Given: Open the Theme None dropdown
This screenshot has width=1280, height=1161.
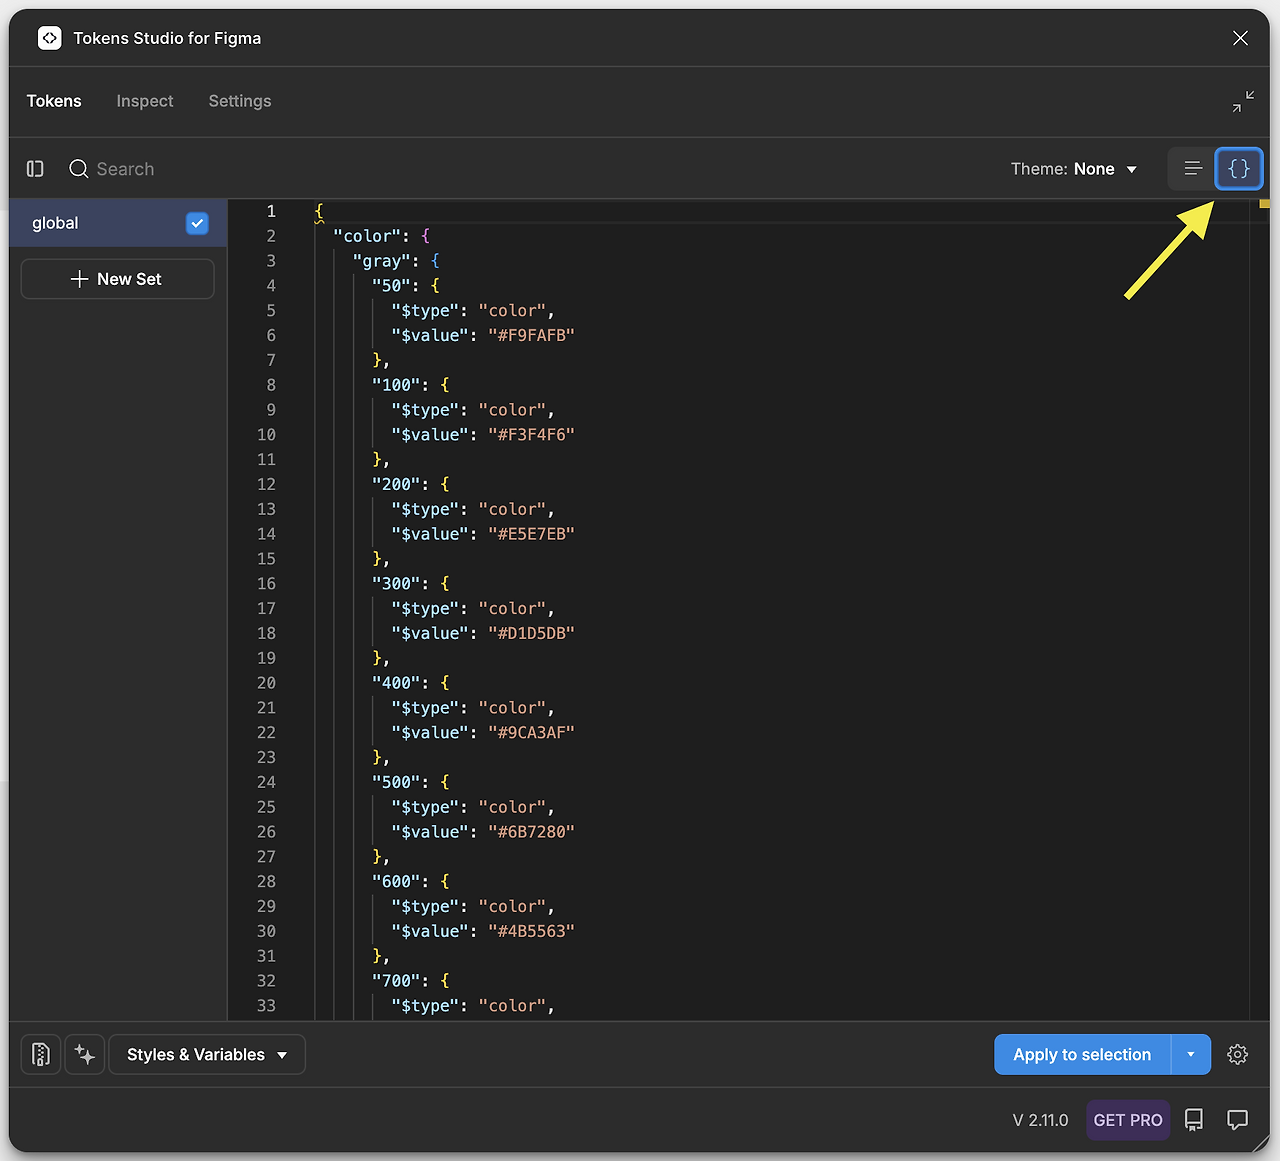Looking at the screenshot, I should 1074,169.
